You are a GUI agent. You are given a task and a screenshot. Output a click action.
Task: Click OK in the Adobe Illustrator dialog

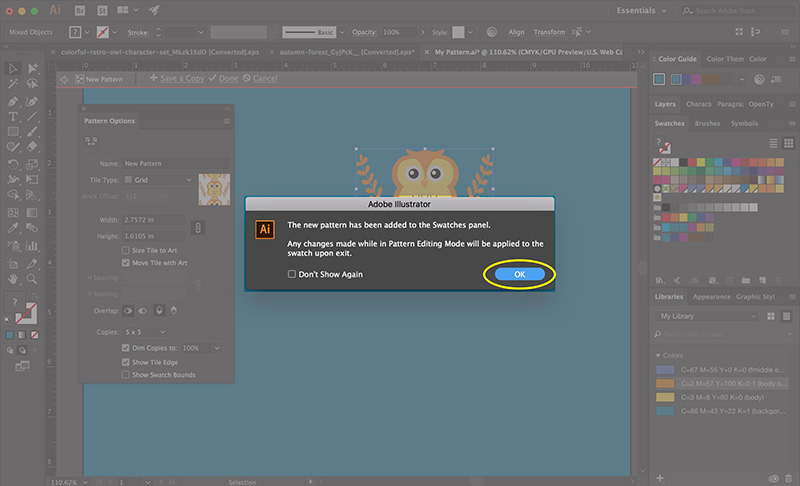(519, 274)
